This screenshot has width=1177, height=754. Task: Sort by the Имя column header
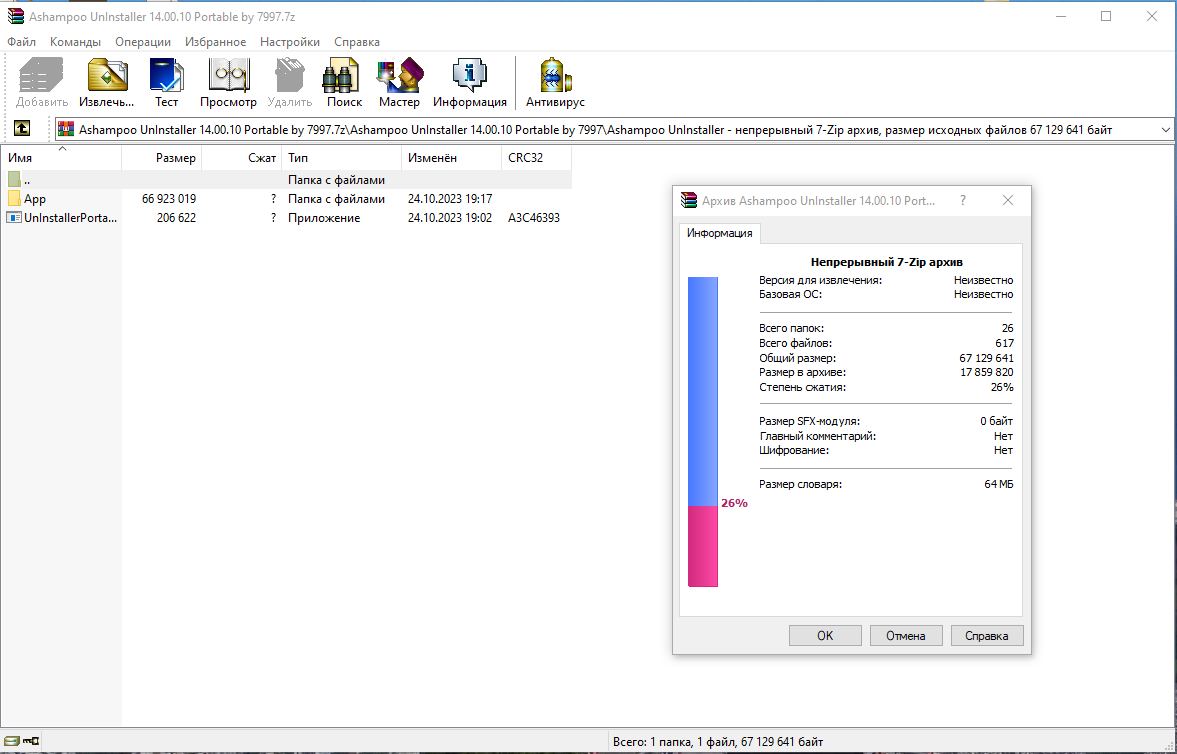click(61, 158)
